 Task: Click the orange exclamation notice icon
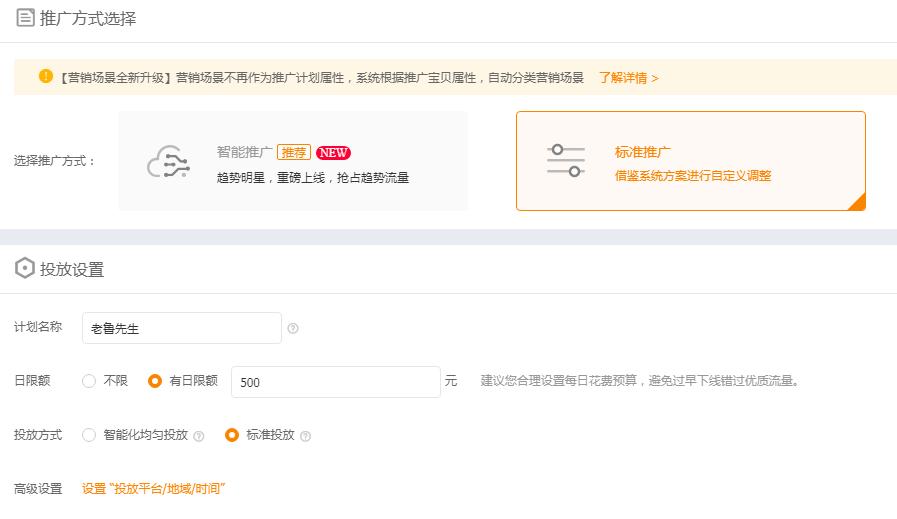tap(46, 76)
